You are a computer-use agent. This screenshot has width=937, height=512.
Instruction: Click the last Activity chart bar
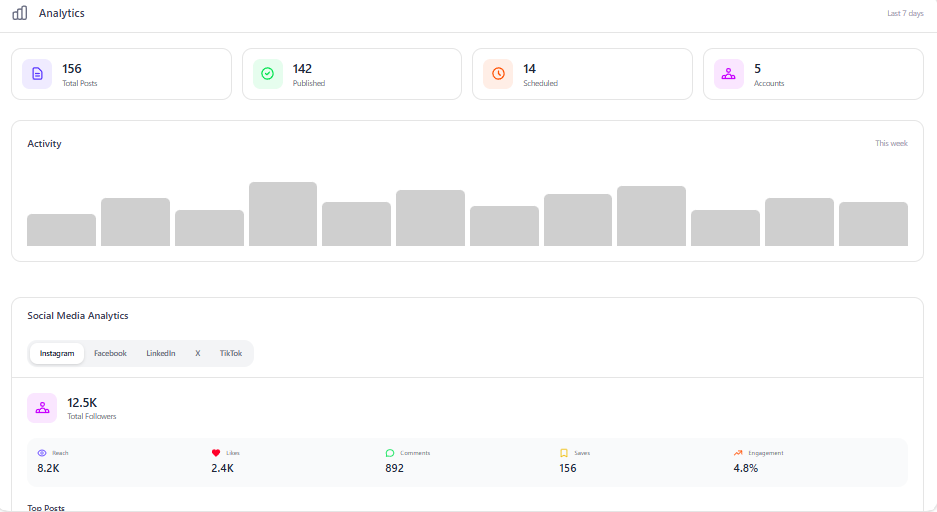tap(873, 224)
